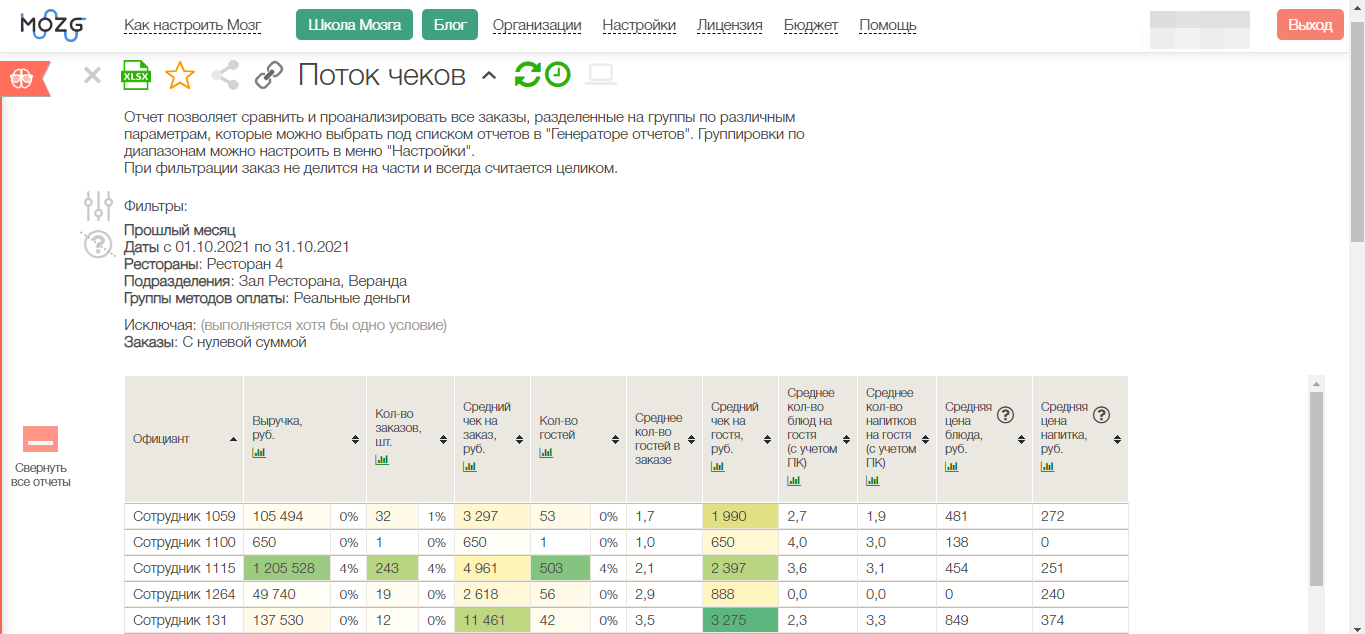Open filters using the sliders icon
This screenshot has height=634, width=1365.
pyautogui.click(x=98, y=207)
